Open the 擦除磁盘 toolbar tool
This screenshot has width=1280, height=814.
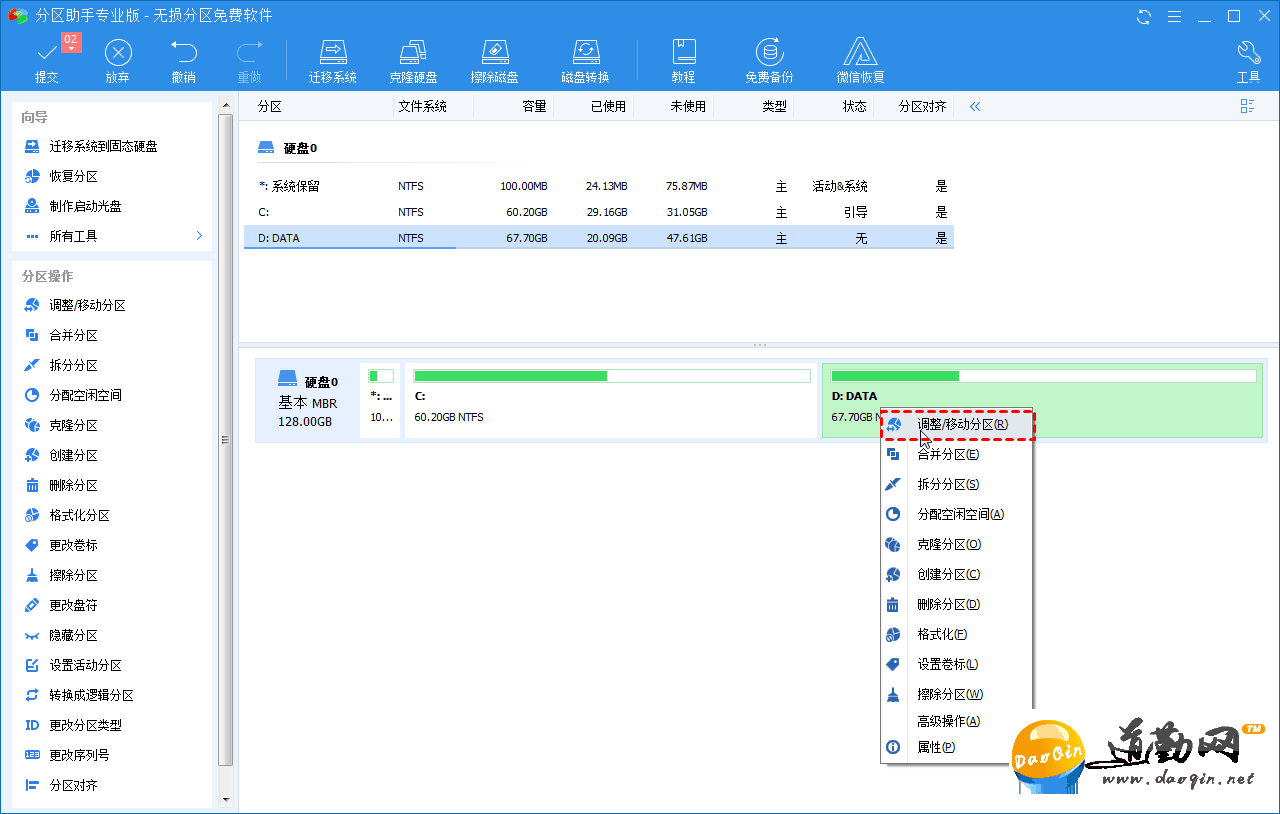click(495, 62)
